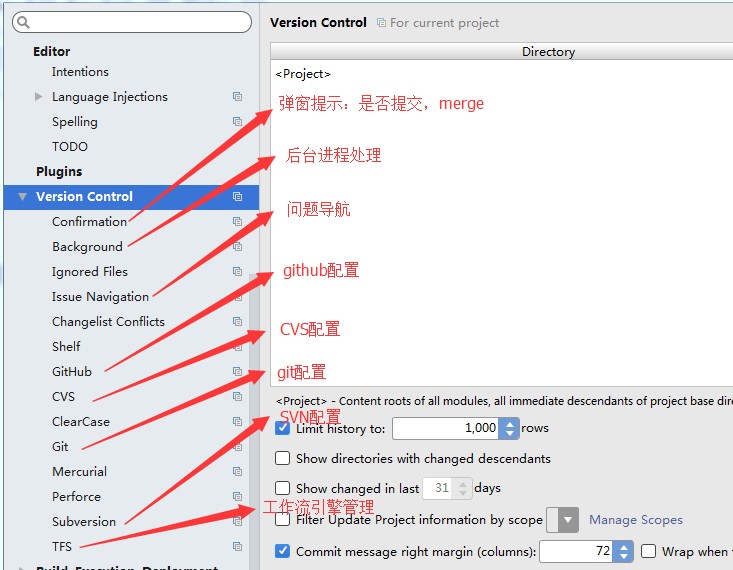Click project-level icon beside Changelist Conflicts
733x570 pixels.
click(x=237, y=321)
